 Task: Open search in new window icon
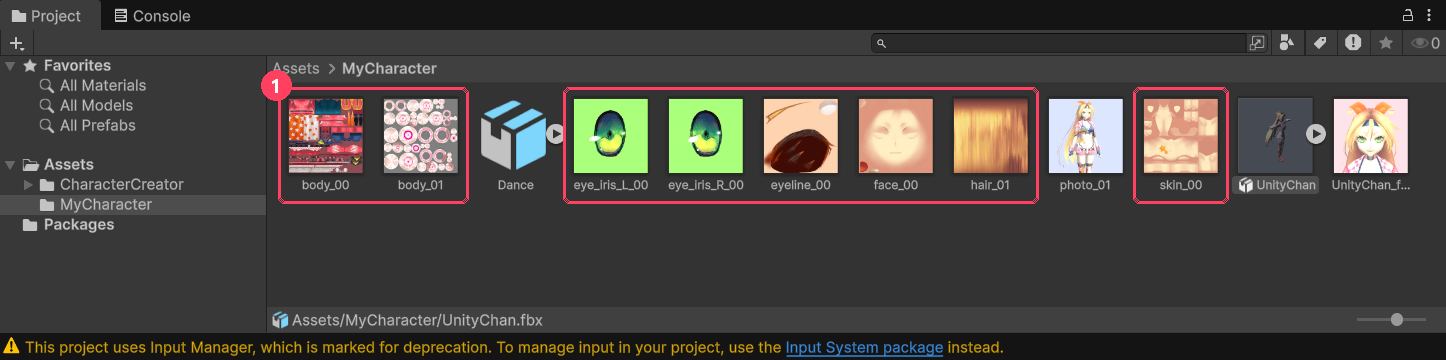coord(1257,43)
